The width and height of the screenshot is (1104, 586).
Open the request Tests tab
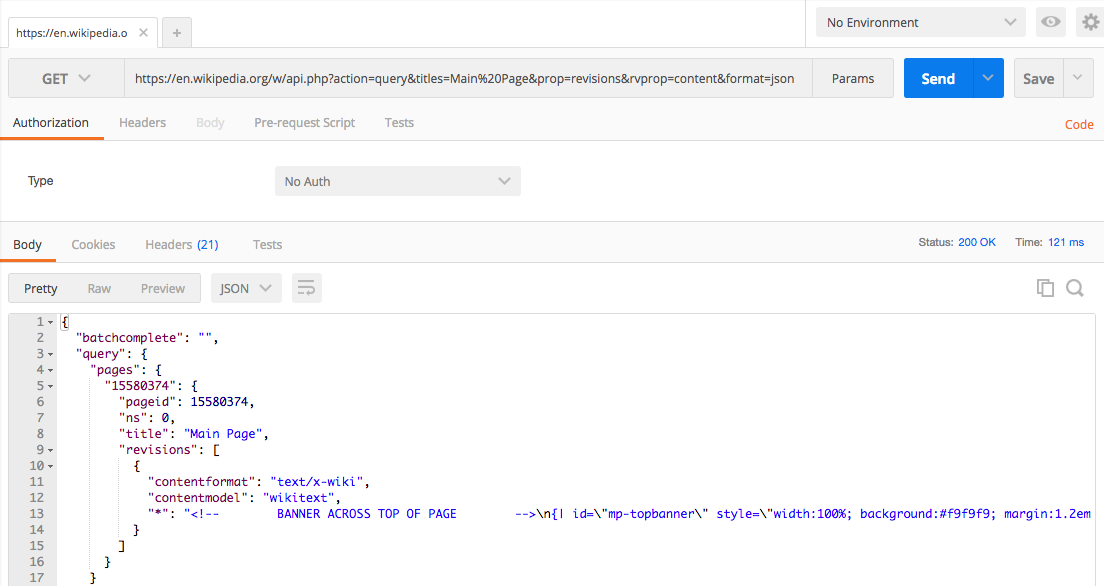point(399,123)
